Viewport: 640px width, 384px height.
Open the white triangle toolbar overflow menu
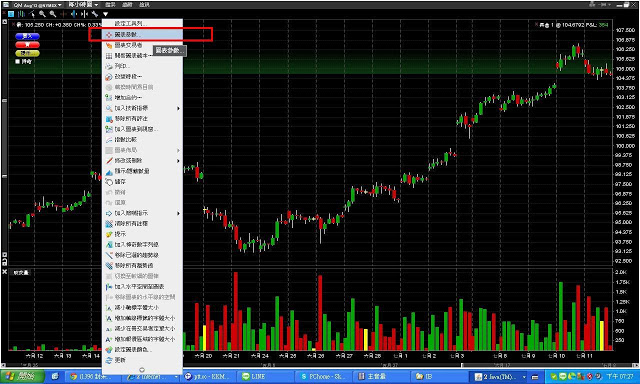point(105,14)
